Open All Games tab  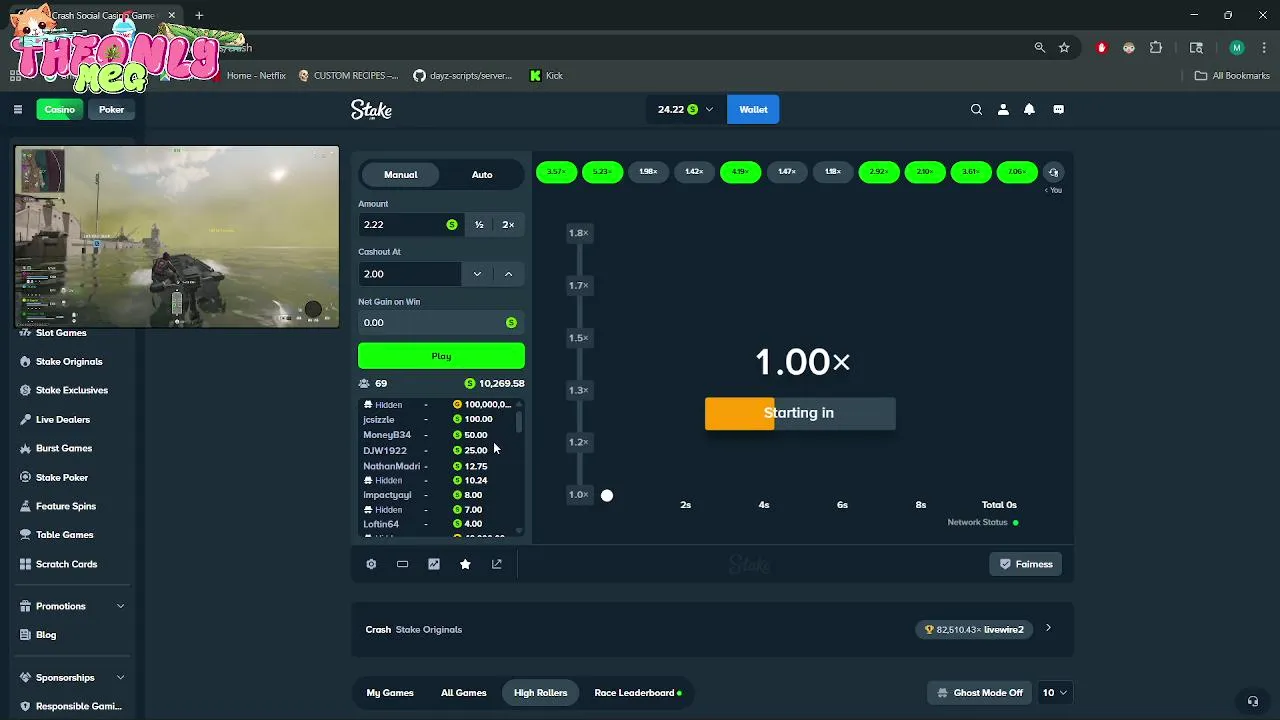(x=464, y=693)
